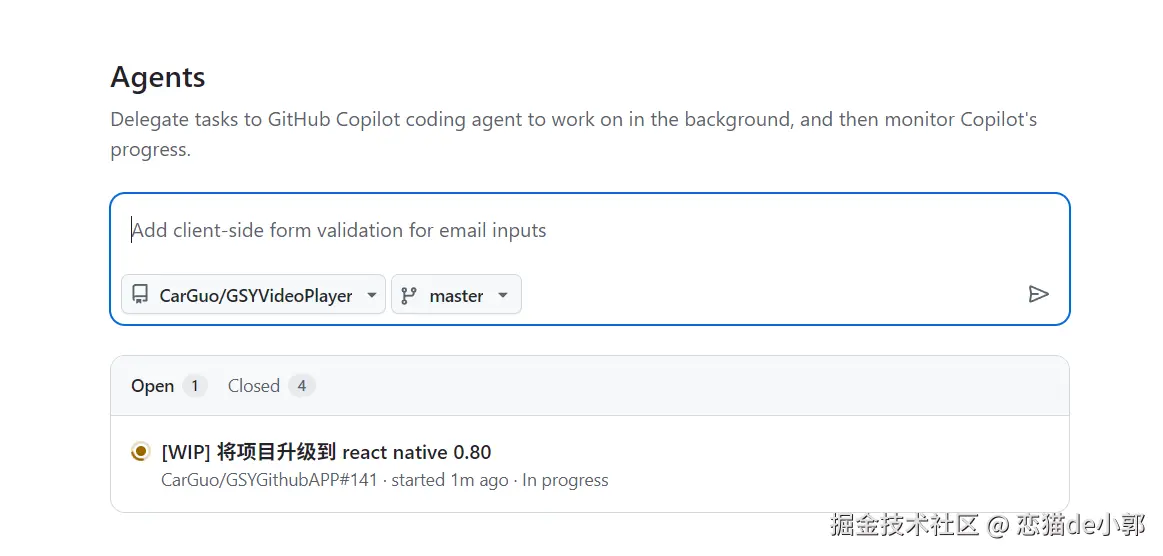This screenshot has width=1163, height=556.
Task: Click the 'In progress' status text
Action: [565, 480]
